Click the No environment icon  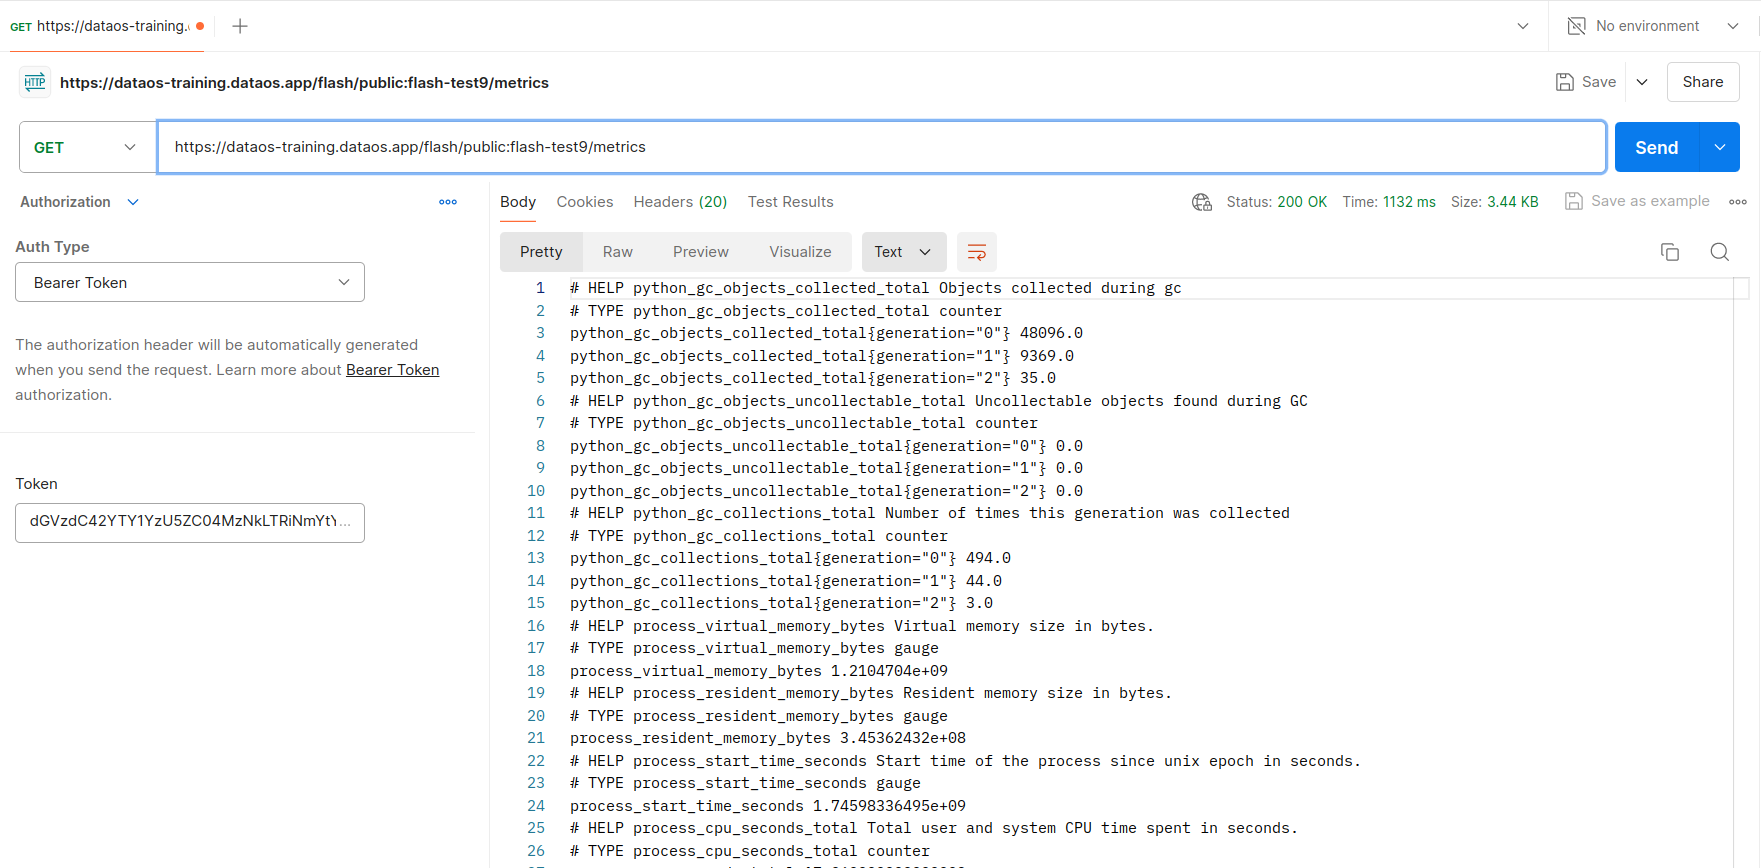[1577, 26]
